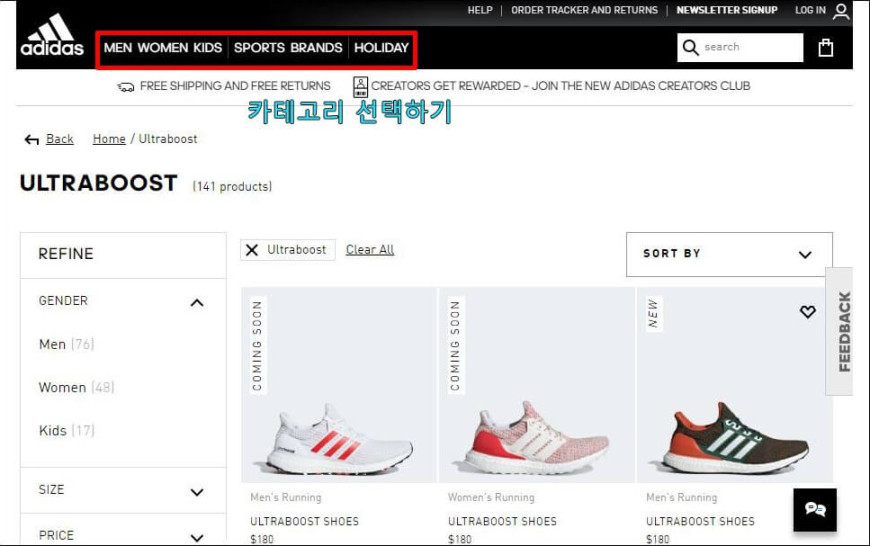Click the '141 products' count text
The width and height of the screenshot is (870, 546).
(232, 187)
